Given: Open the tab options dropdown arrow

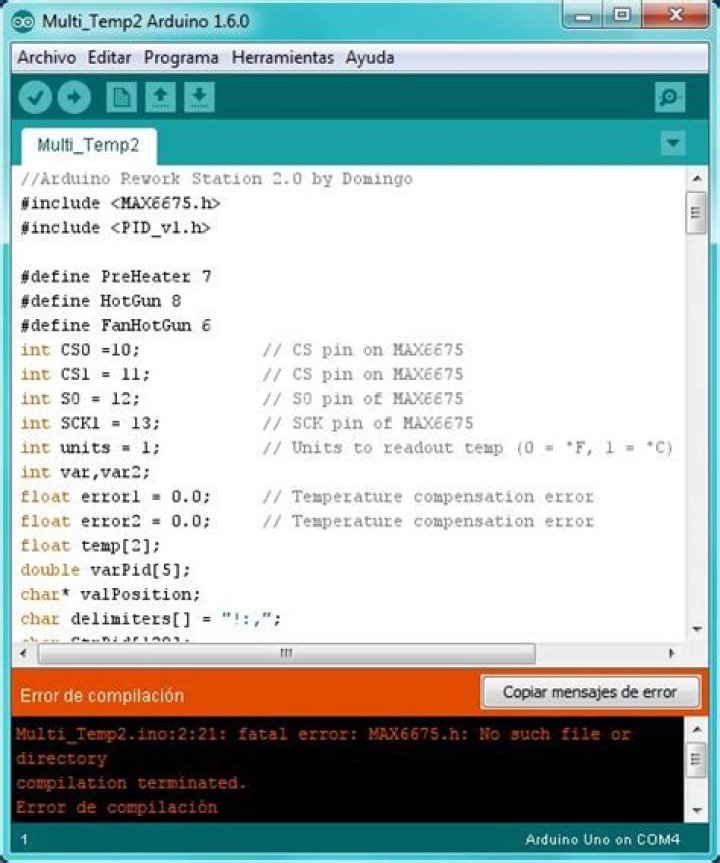Looking at the screenshot, I should click(x=673, y=143).
